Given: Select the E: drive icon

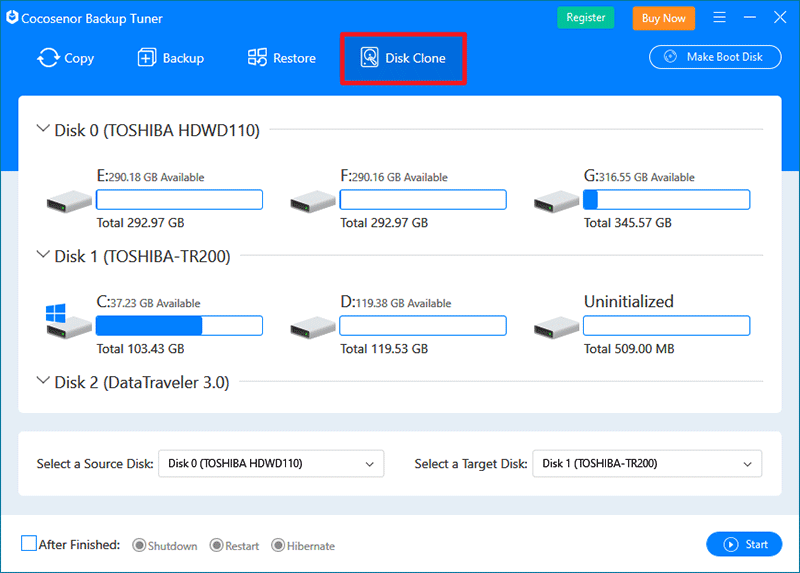Looking at the screenshot, I should point(69,202).
